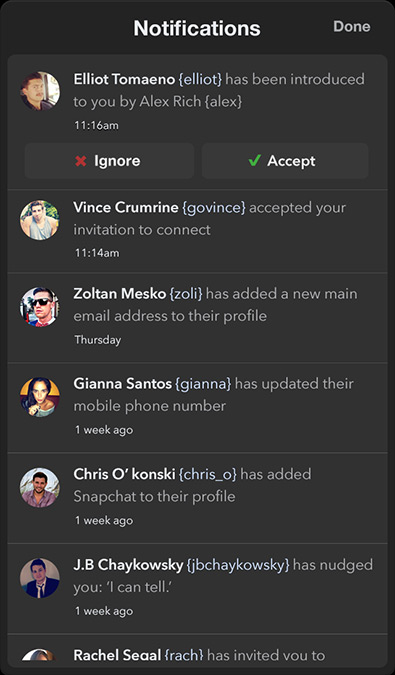Open Vince Crumrine's avatar

click(40, 220)
